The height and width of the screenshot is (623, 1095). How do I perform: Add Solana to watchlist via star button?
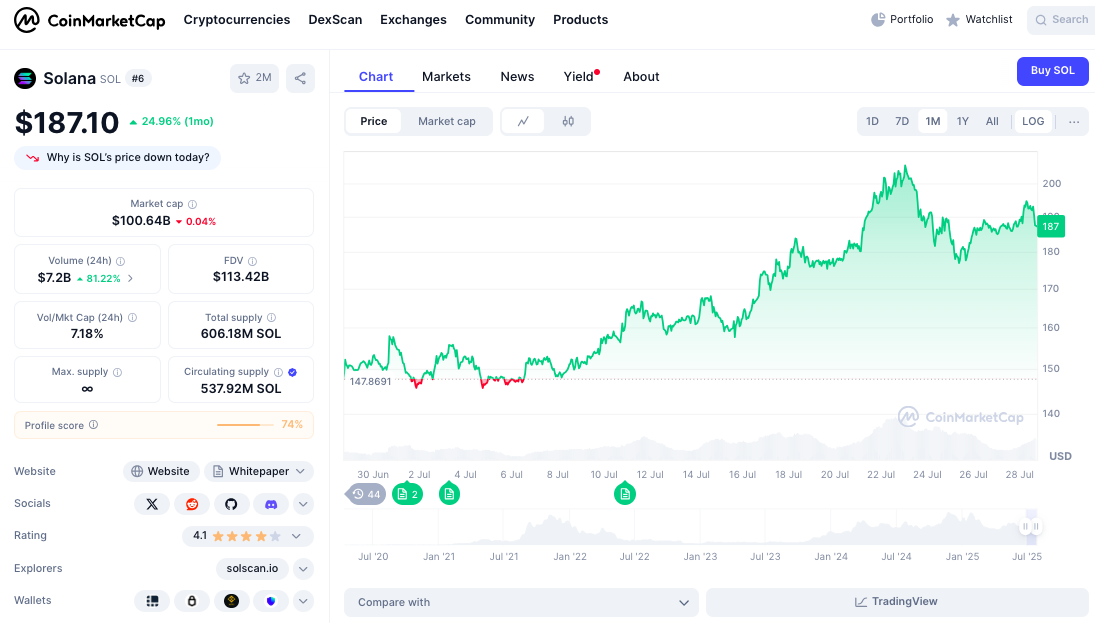254,78
